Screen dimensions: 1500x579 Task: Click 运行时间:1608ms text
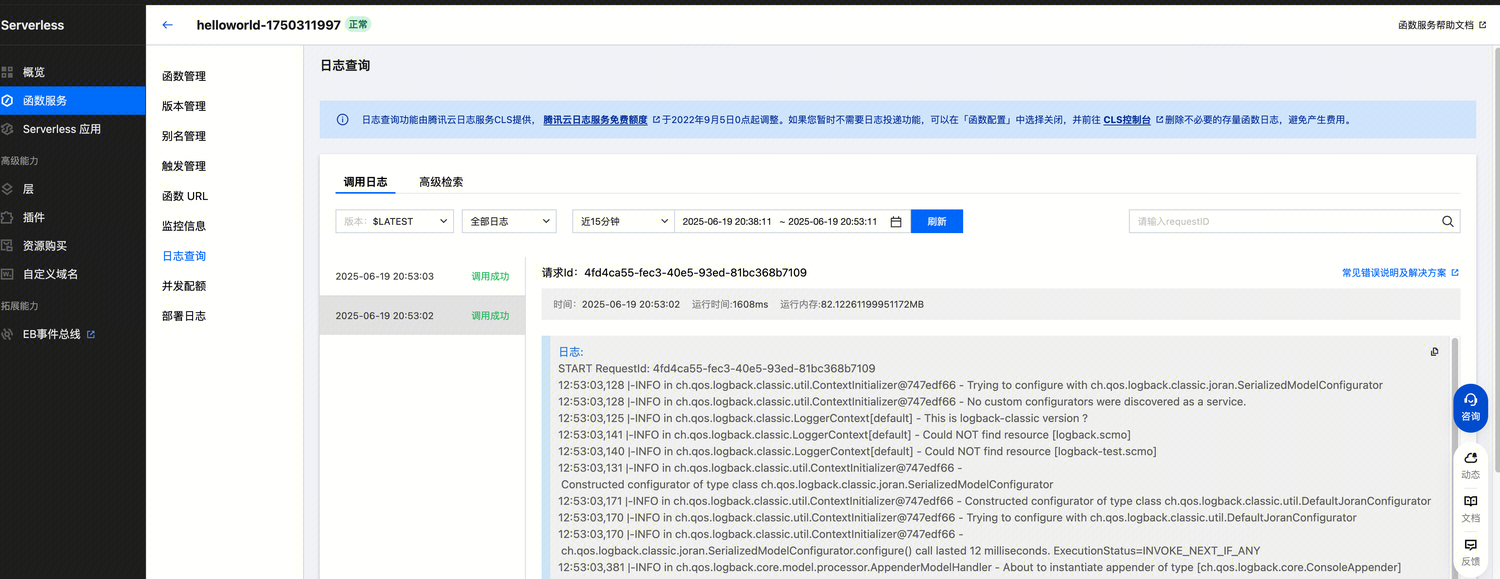click(730, 304)
